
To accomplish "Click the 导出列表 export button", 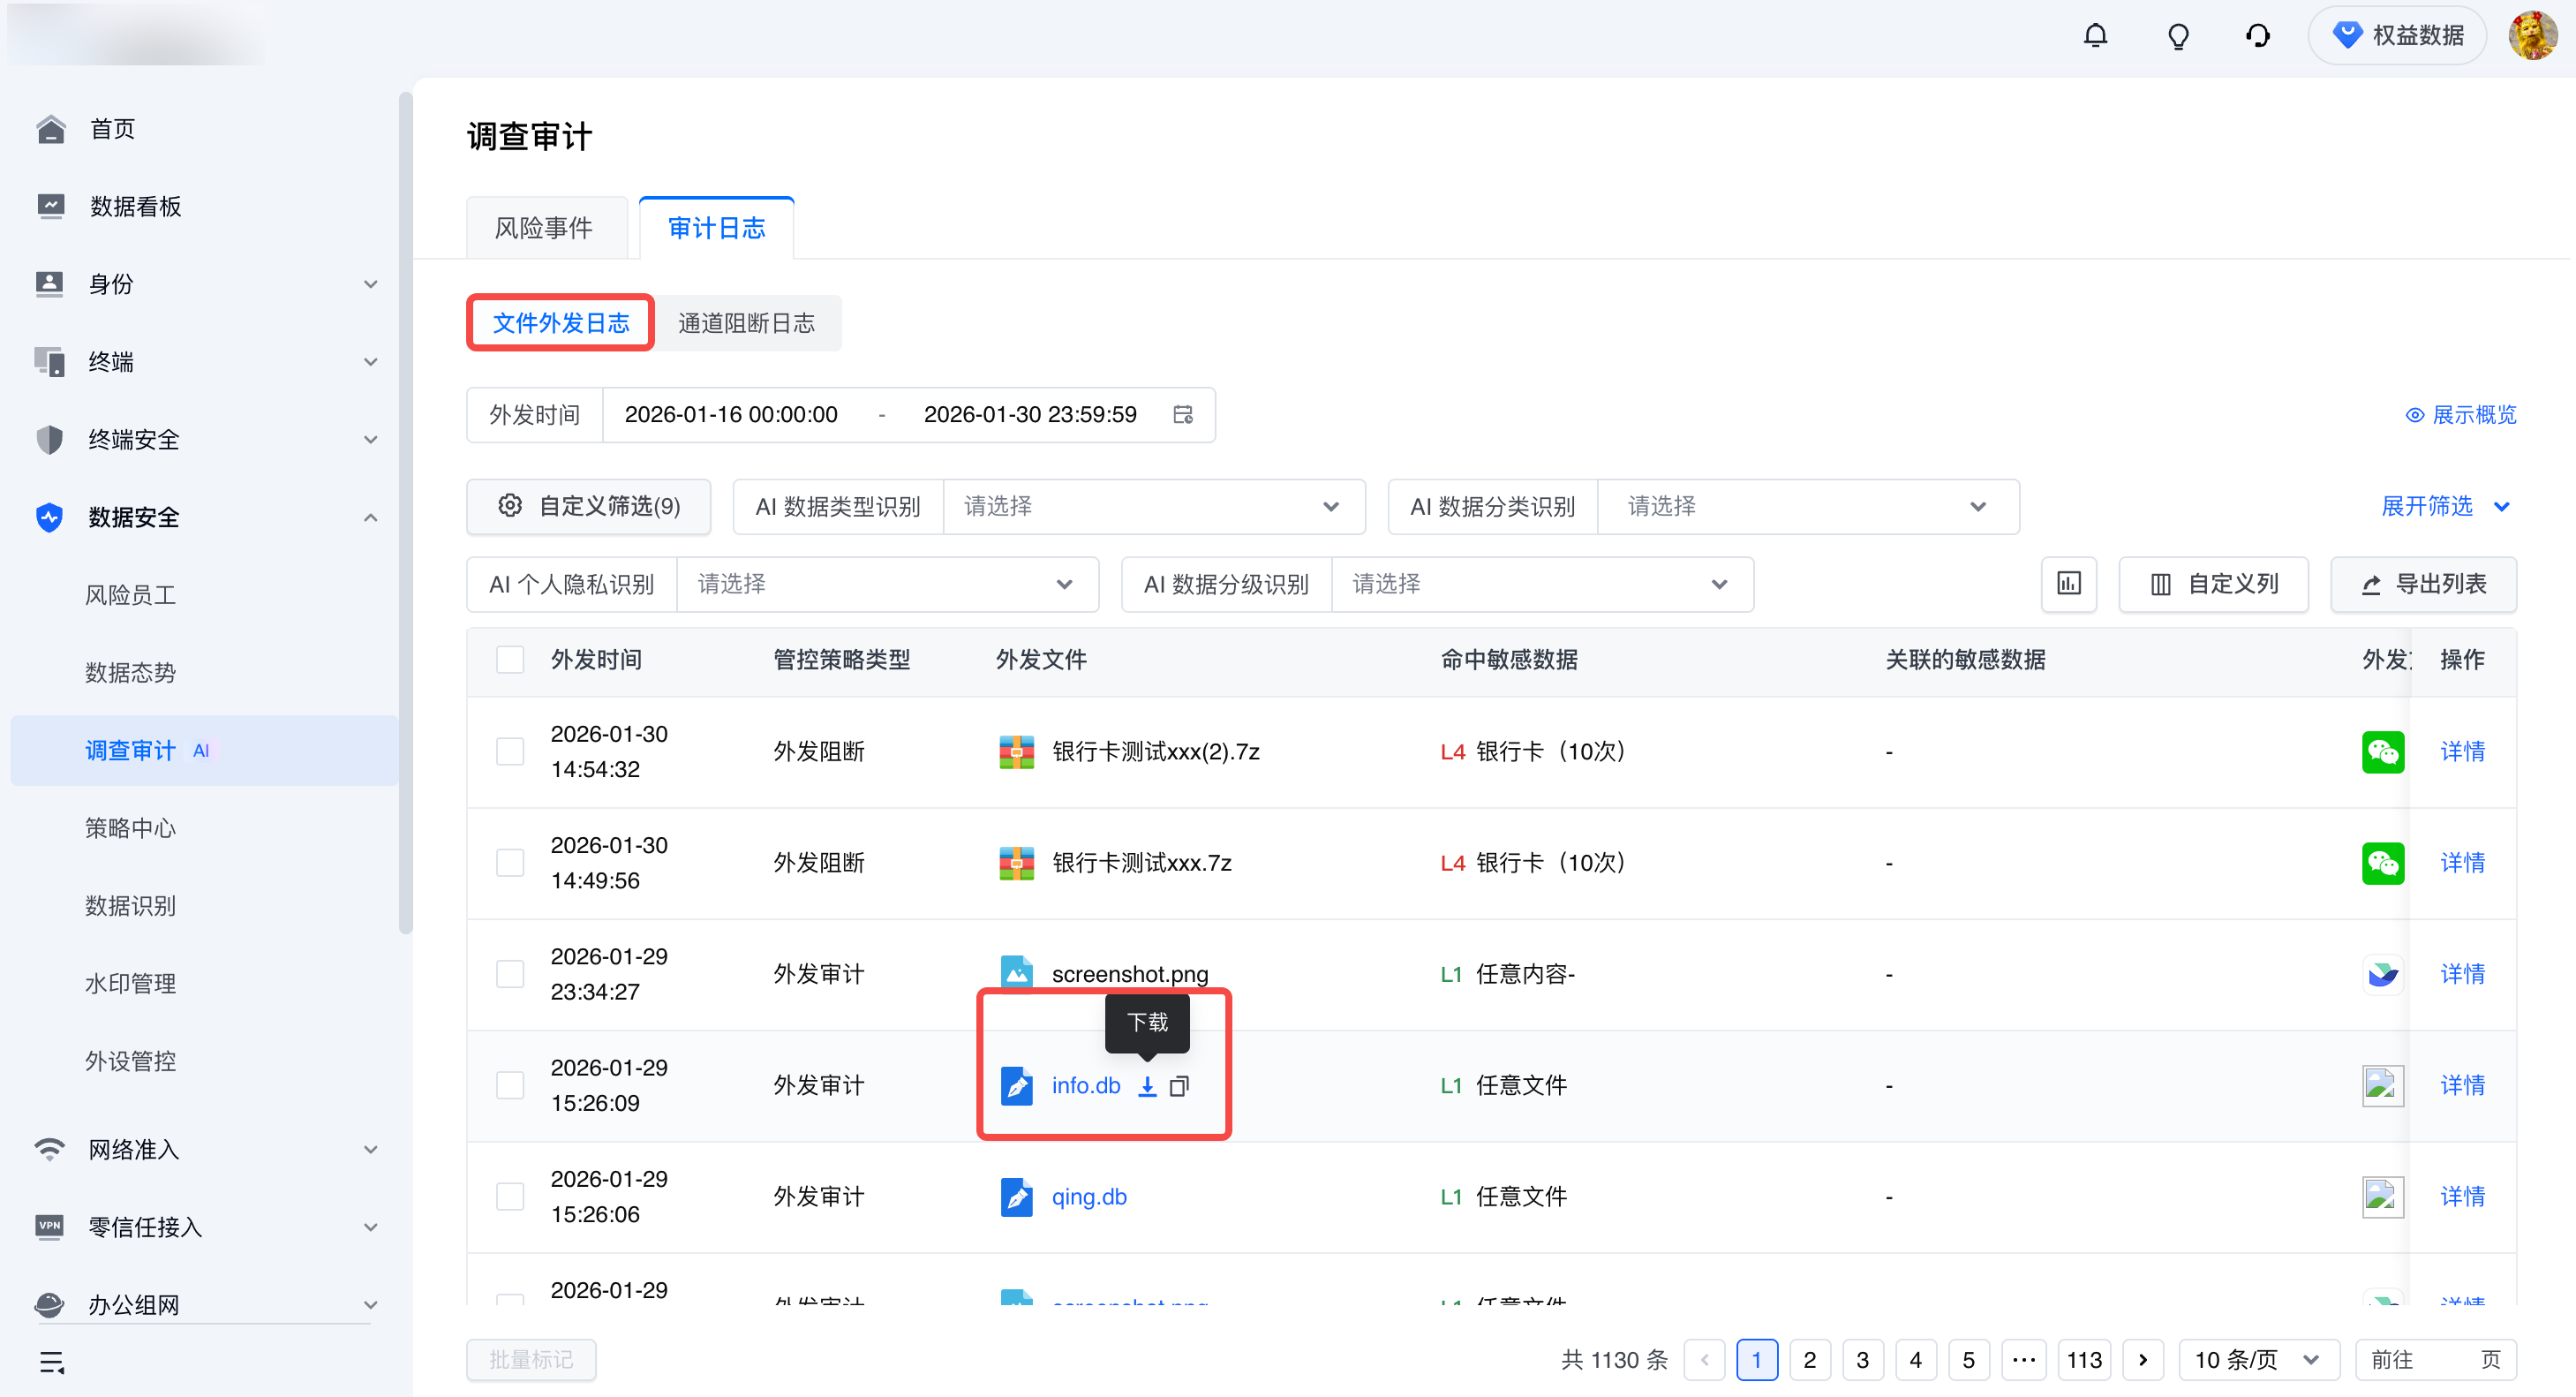I will click(x=2423, y=584).
